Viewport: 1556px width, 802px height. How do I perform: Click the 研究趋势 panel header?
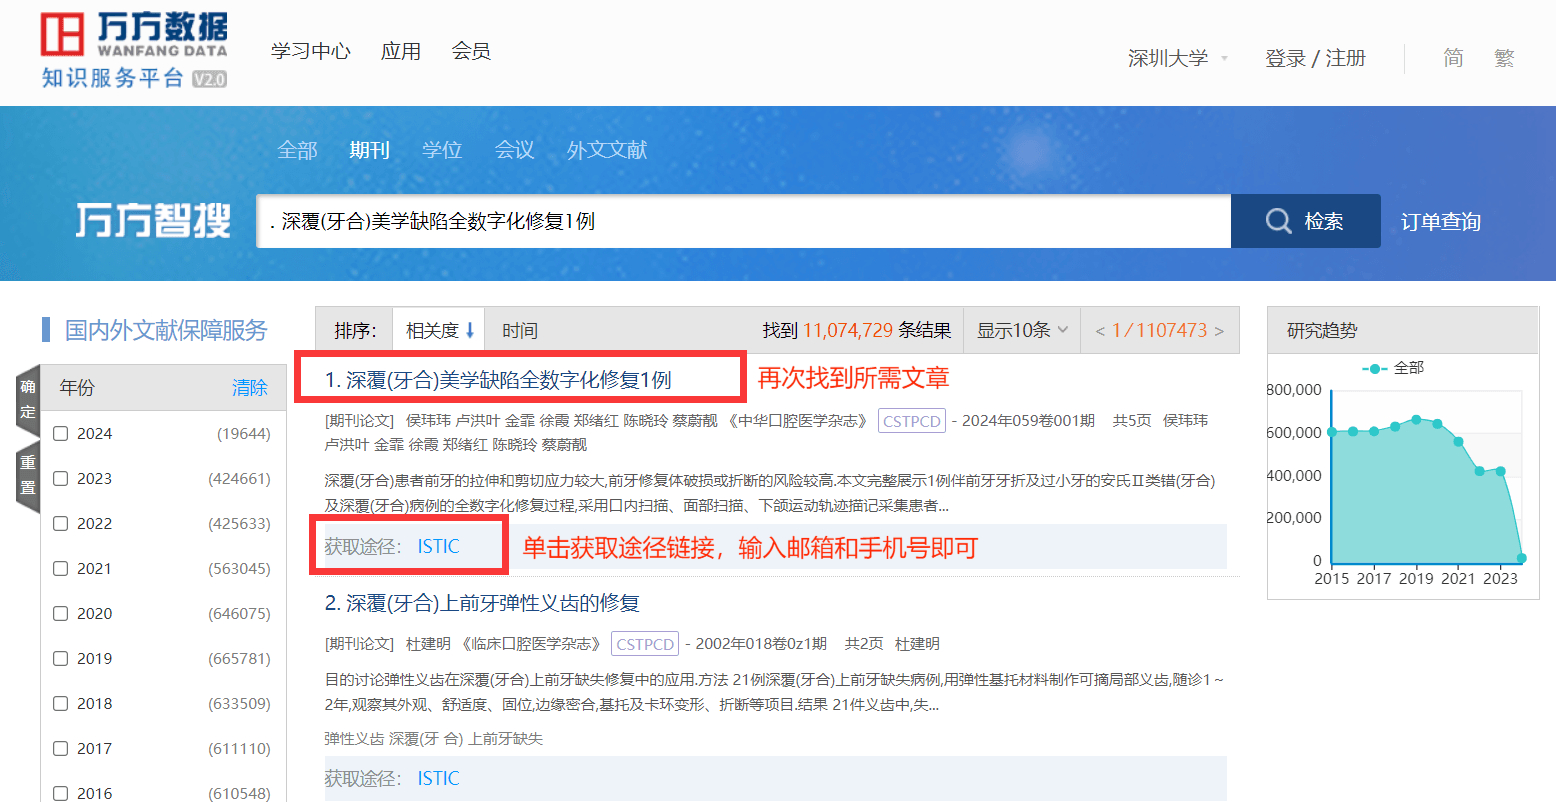(x=1402, y=330)
